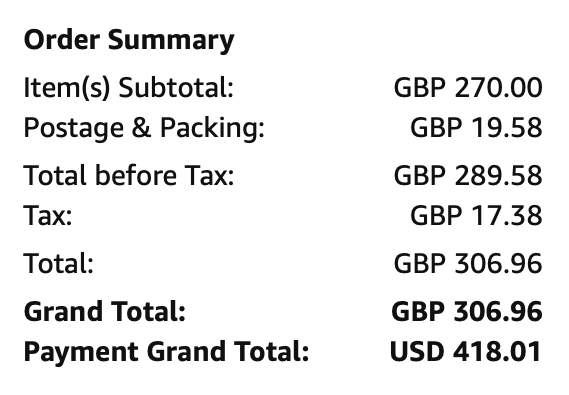
Task: Select the Total before Tax label
Action: (x=129, y=176)
